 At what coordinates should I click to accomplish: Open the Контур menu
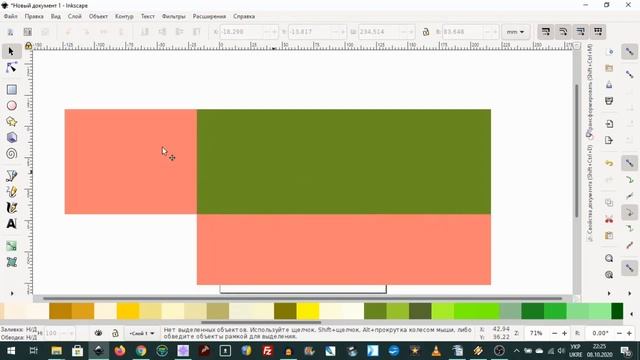pyautogui.click(x=124, y=16)
